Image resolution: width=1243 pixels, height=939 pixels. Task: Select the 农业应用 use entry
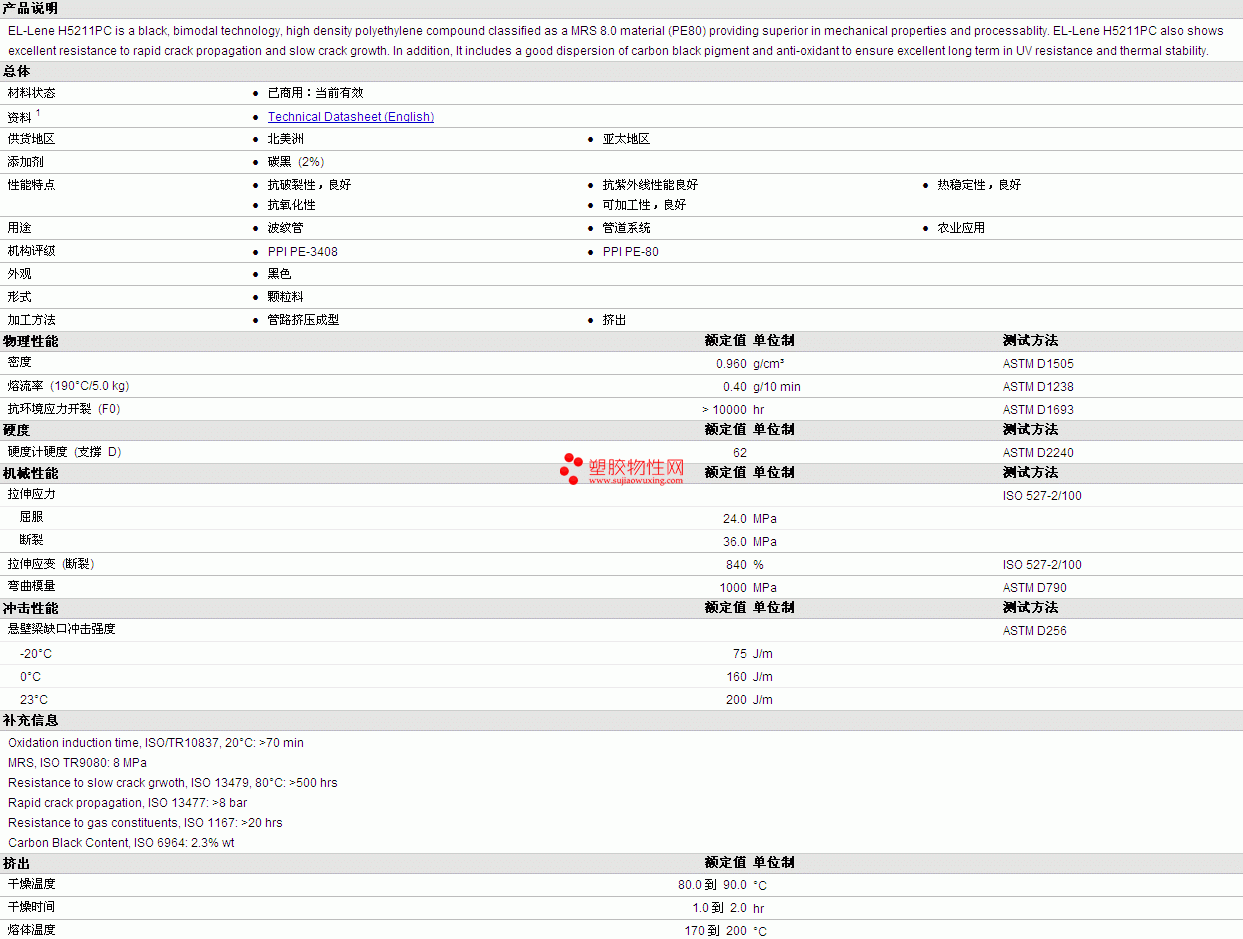coord(961,228)
